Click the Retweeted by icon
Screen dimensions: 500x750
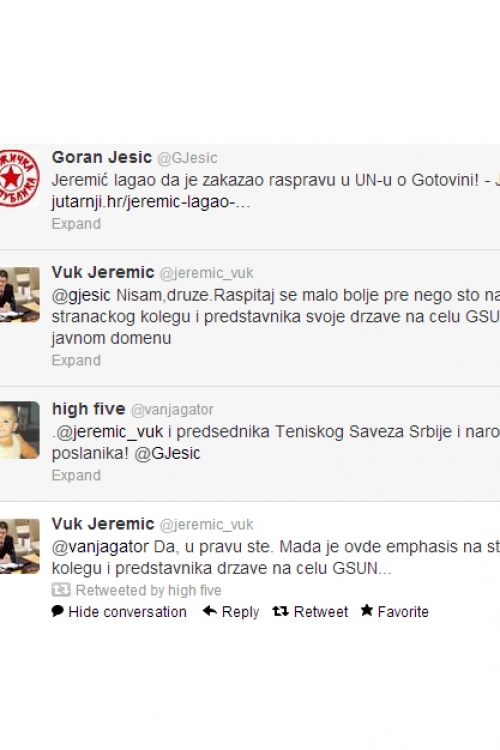61,590
